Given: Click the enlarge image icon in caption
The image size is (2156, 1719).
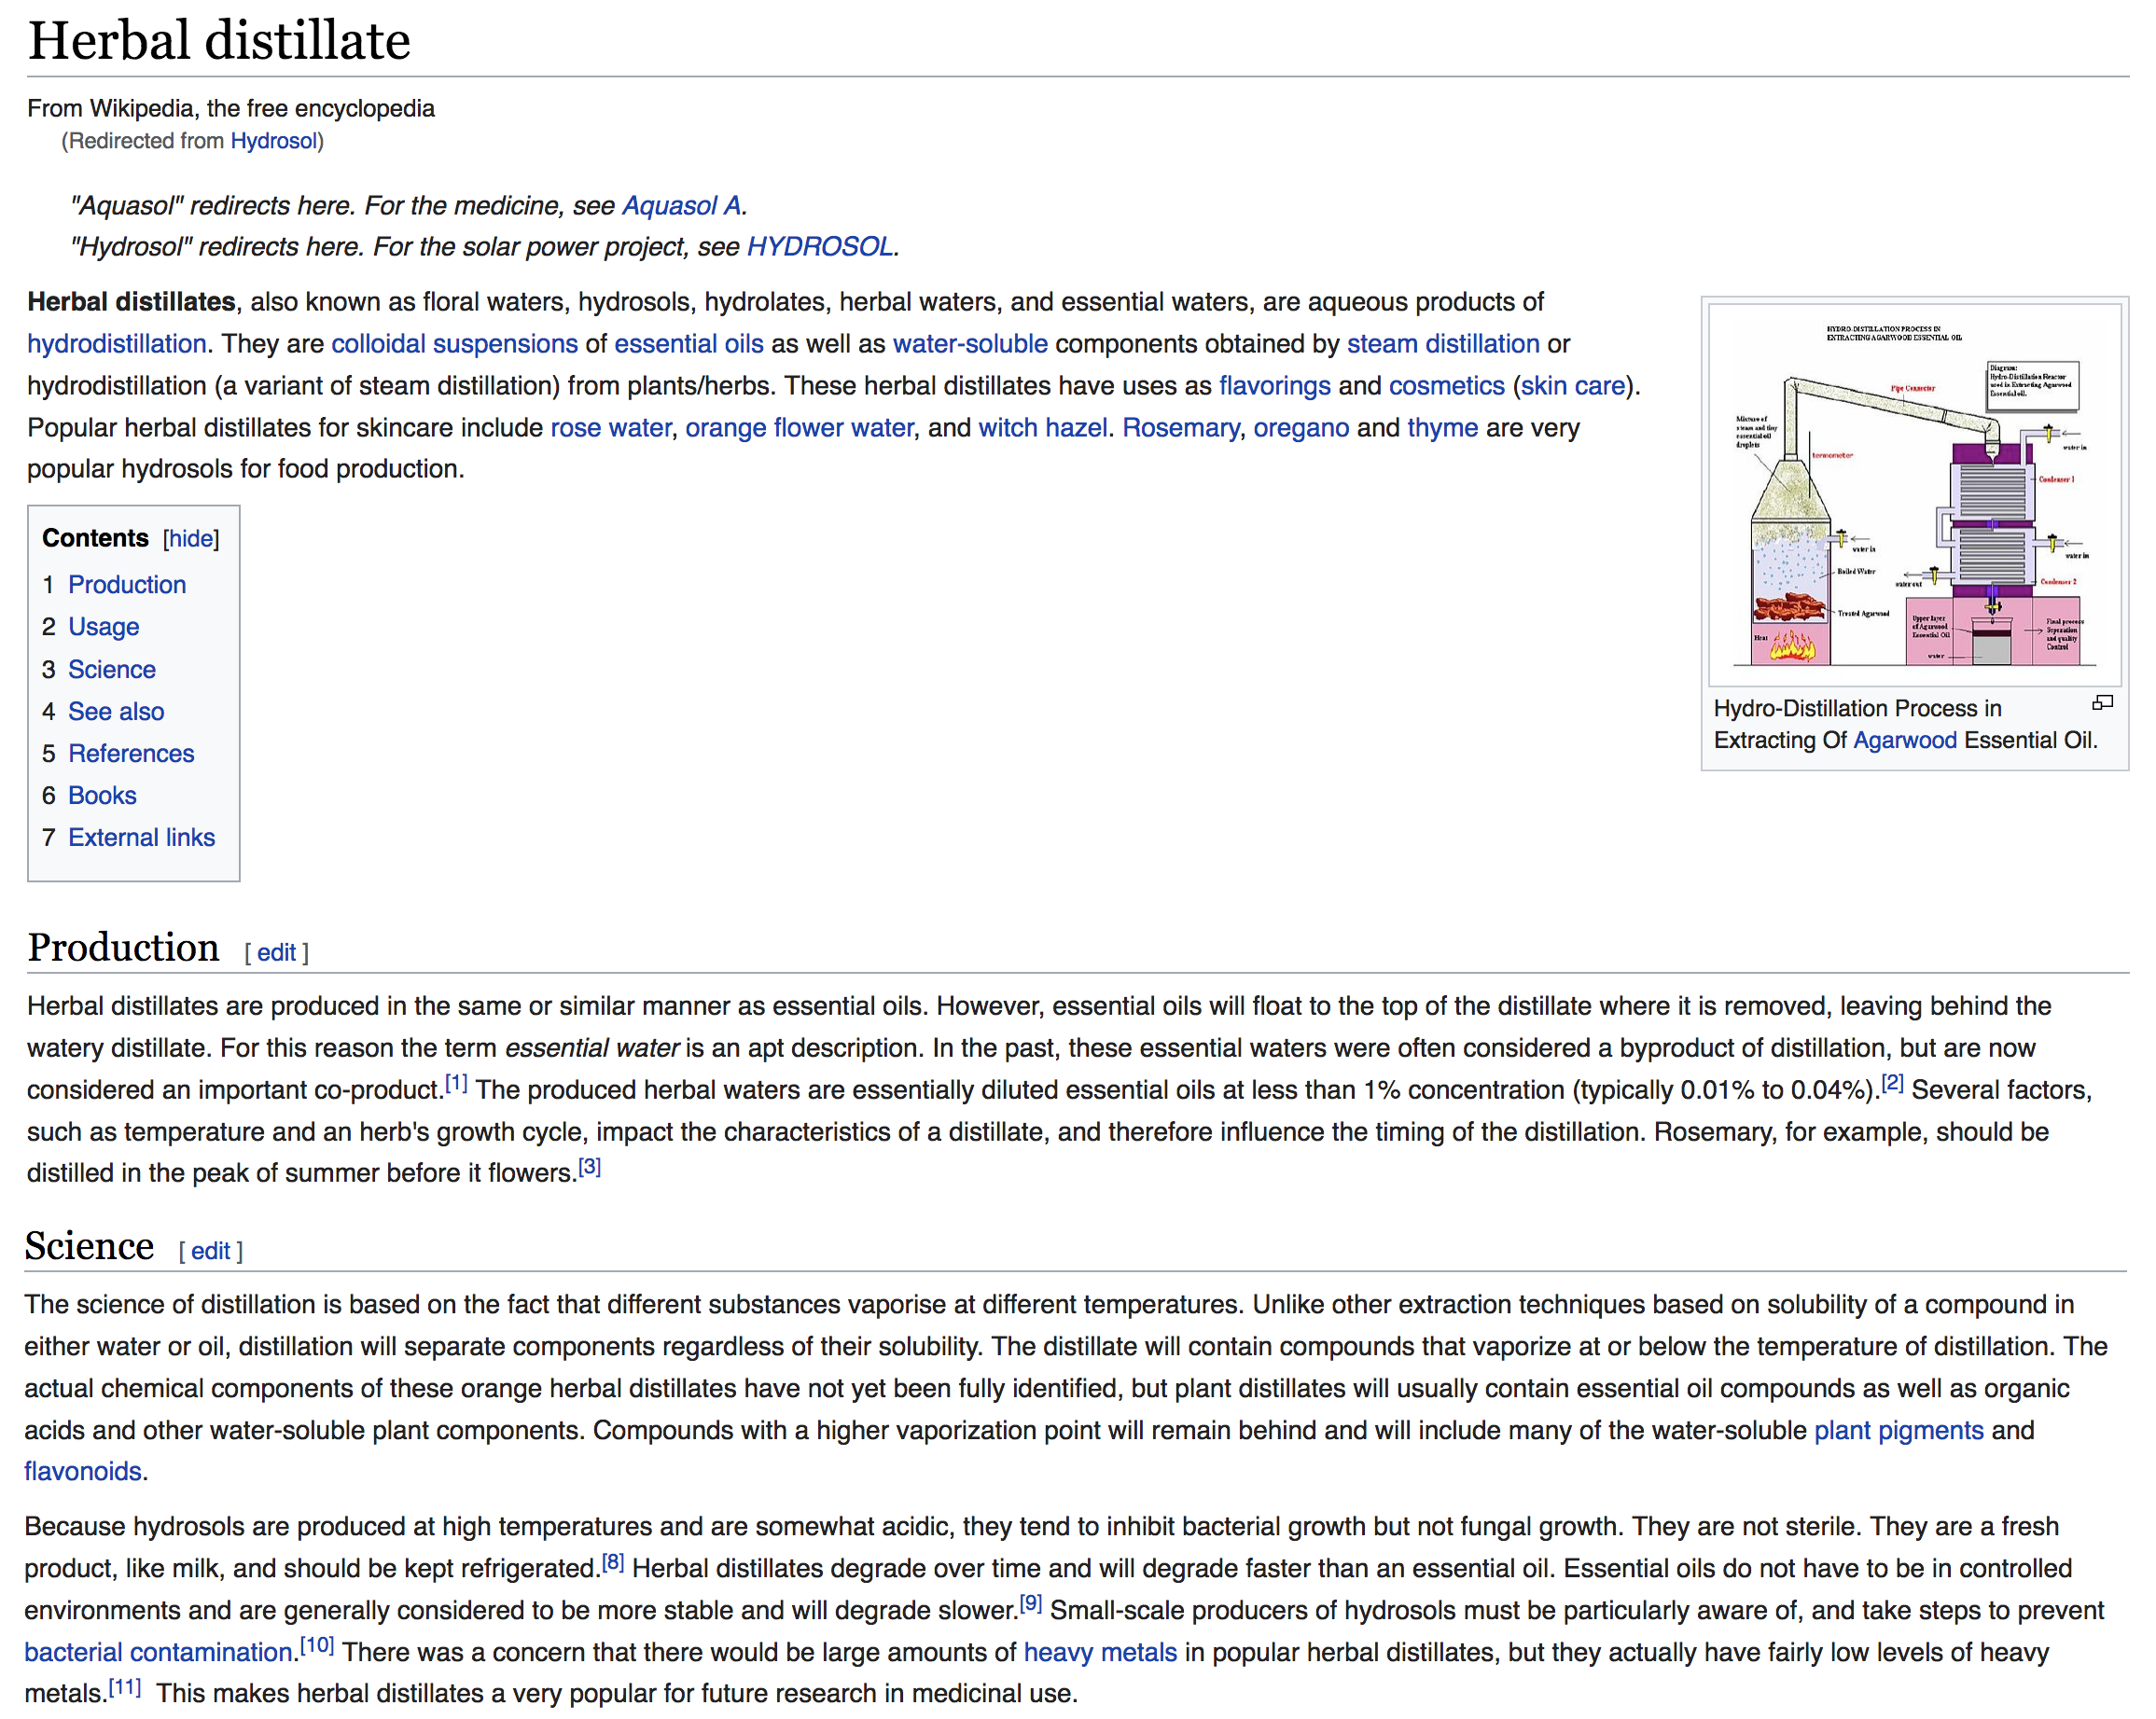Looking at the screenshot, I should 2102,703.
